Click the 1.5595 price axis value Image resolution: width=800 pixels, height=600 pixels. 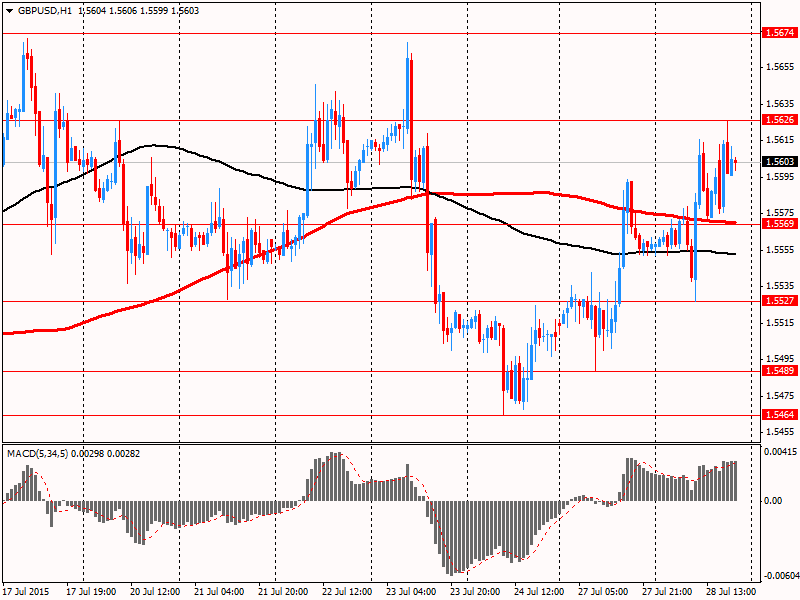(x=781, y=177)
